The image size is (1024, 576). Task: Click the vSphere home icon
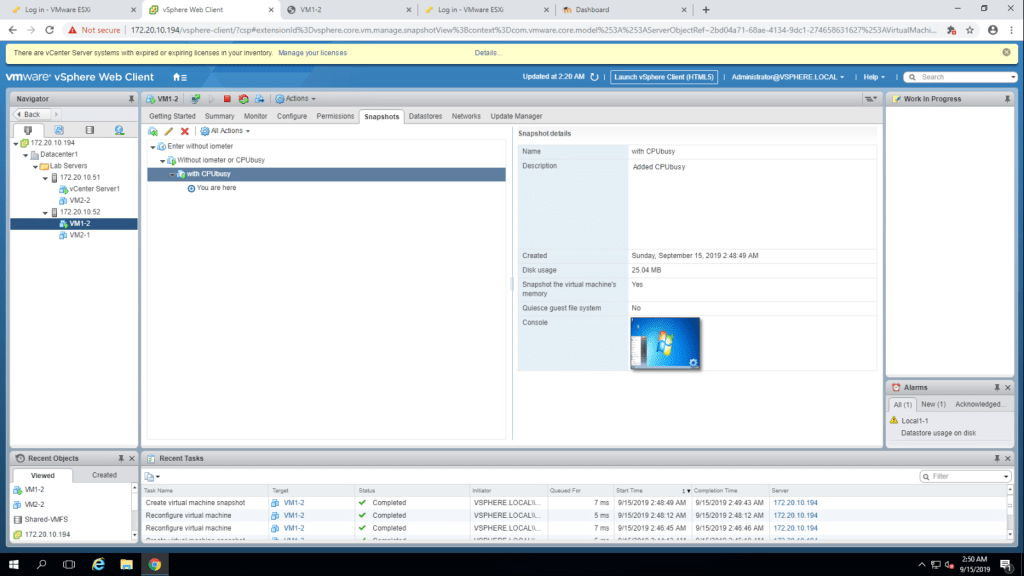178,77
